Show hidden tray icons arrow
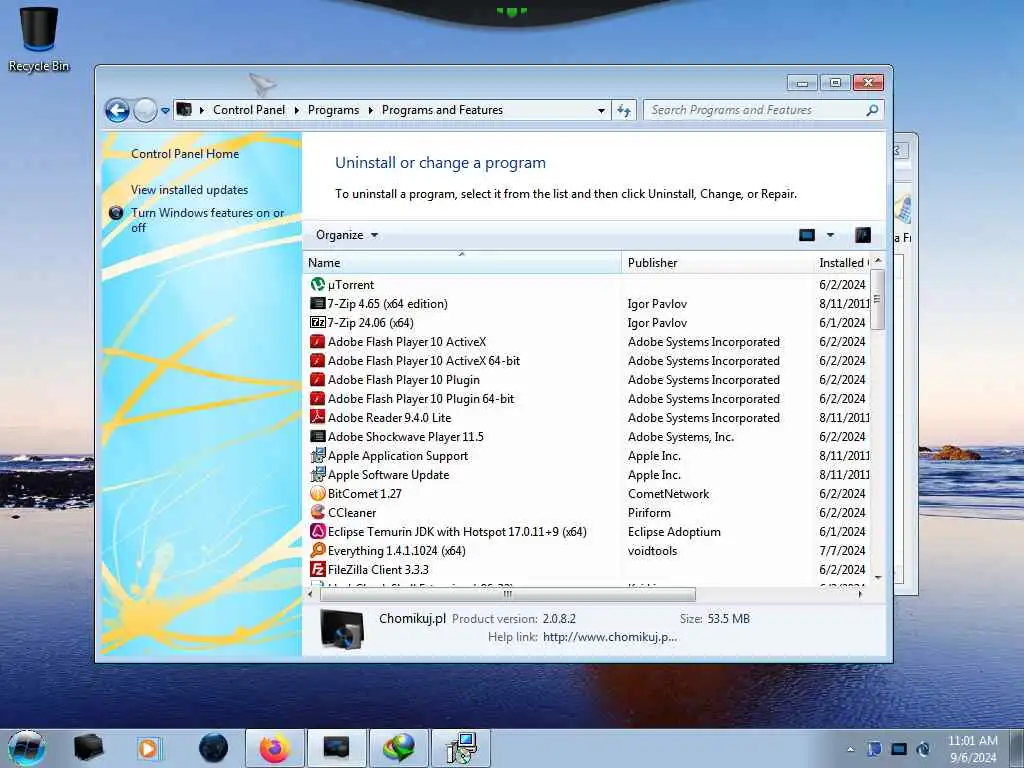 click(850, 750)
